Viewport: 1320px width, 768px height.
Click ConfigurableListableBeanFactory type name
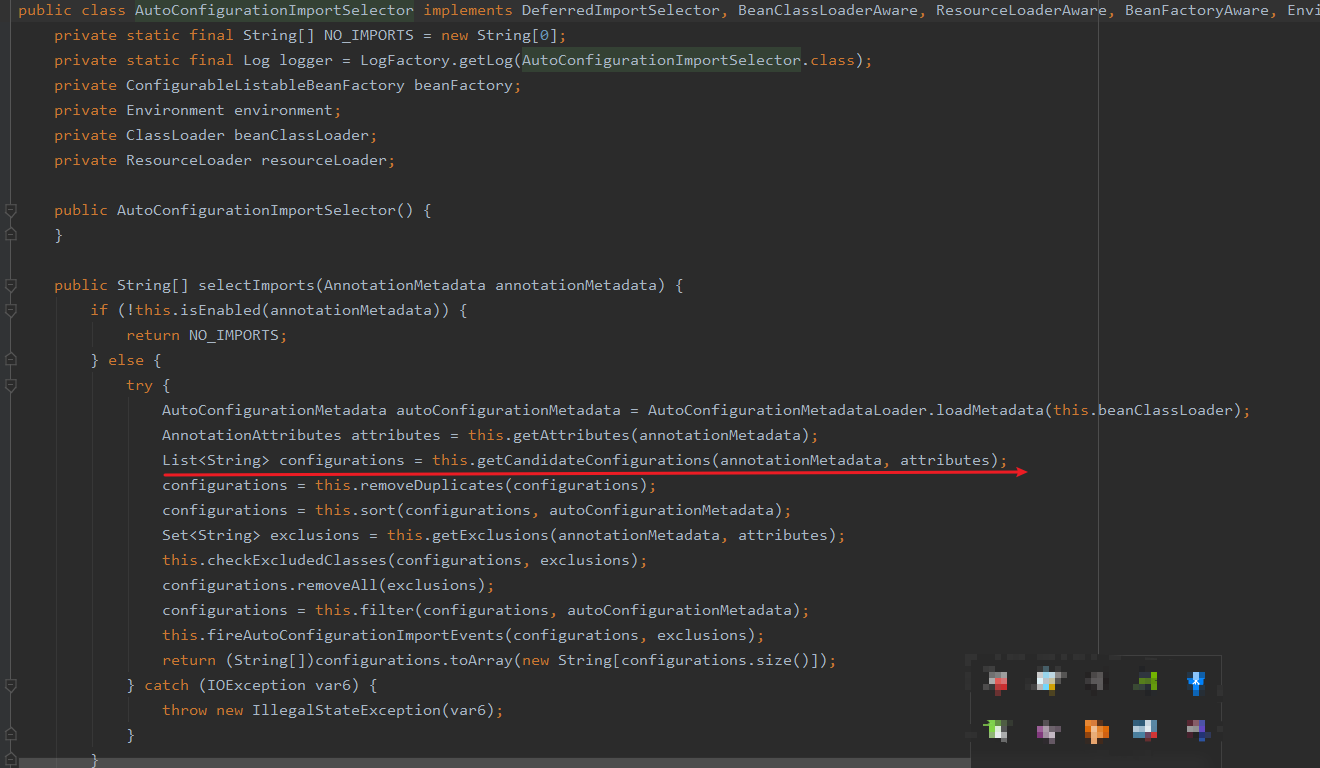[x=265, y=85]
